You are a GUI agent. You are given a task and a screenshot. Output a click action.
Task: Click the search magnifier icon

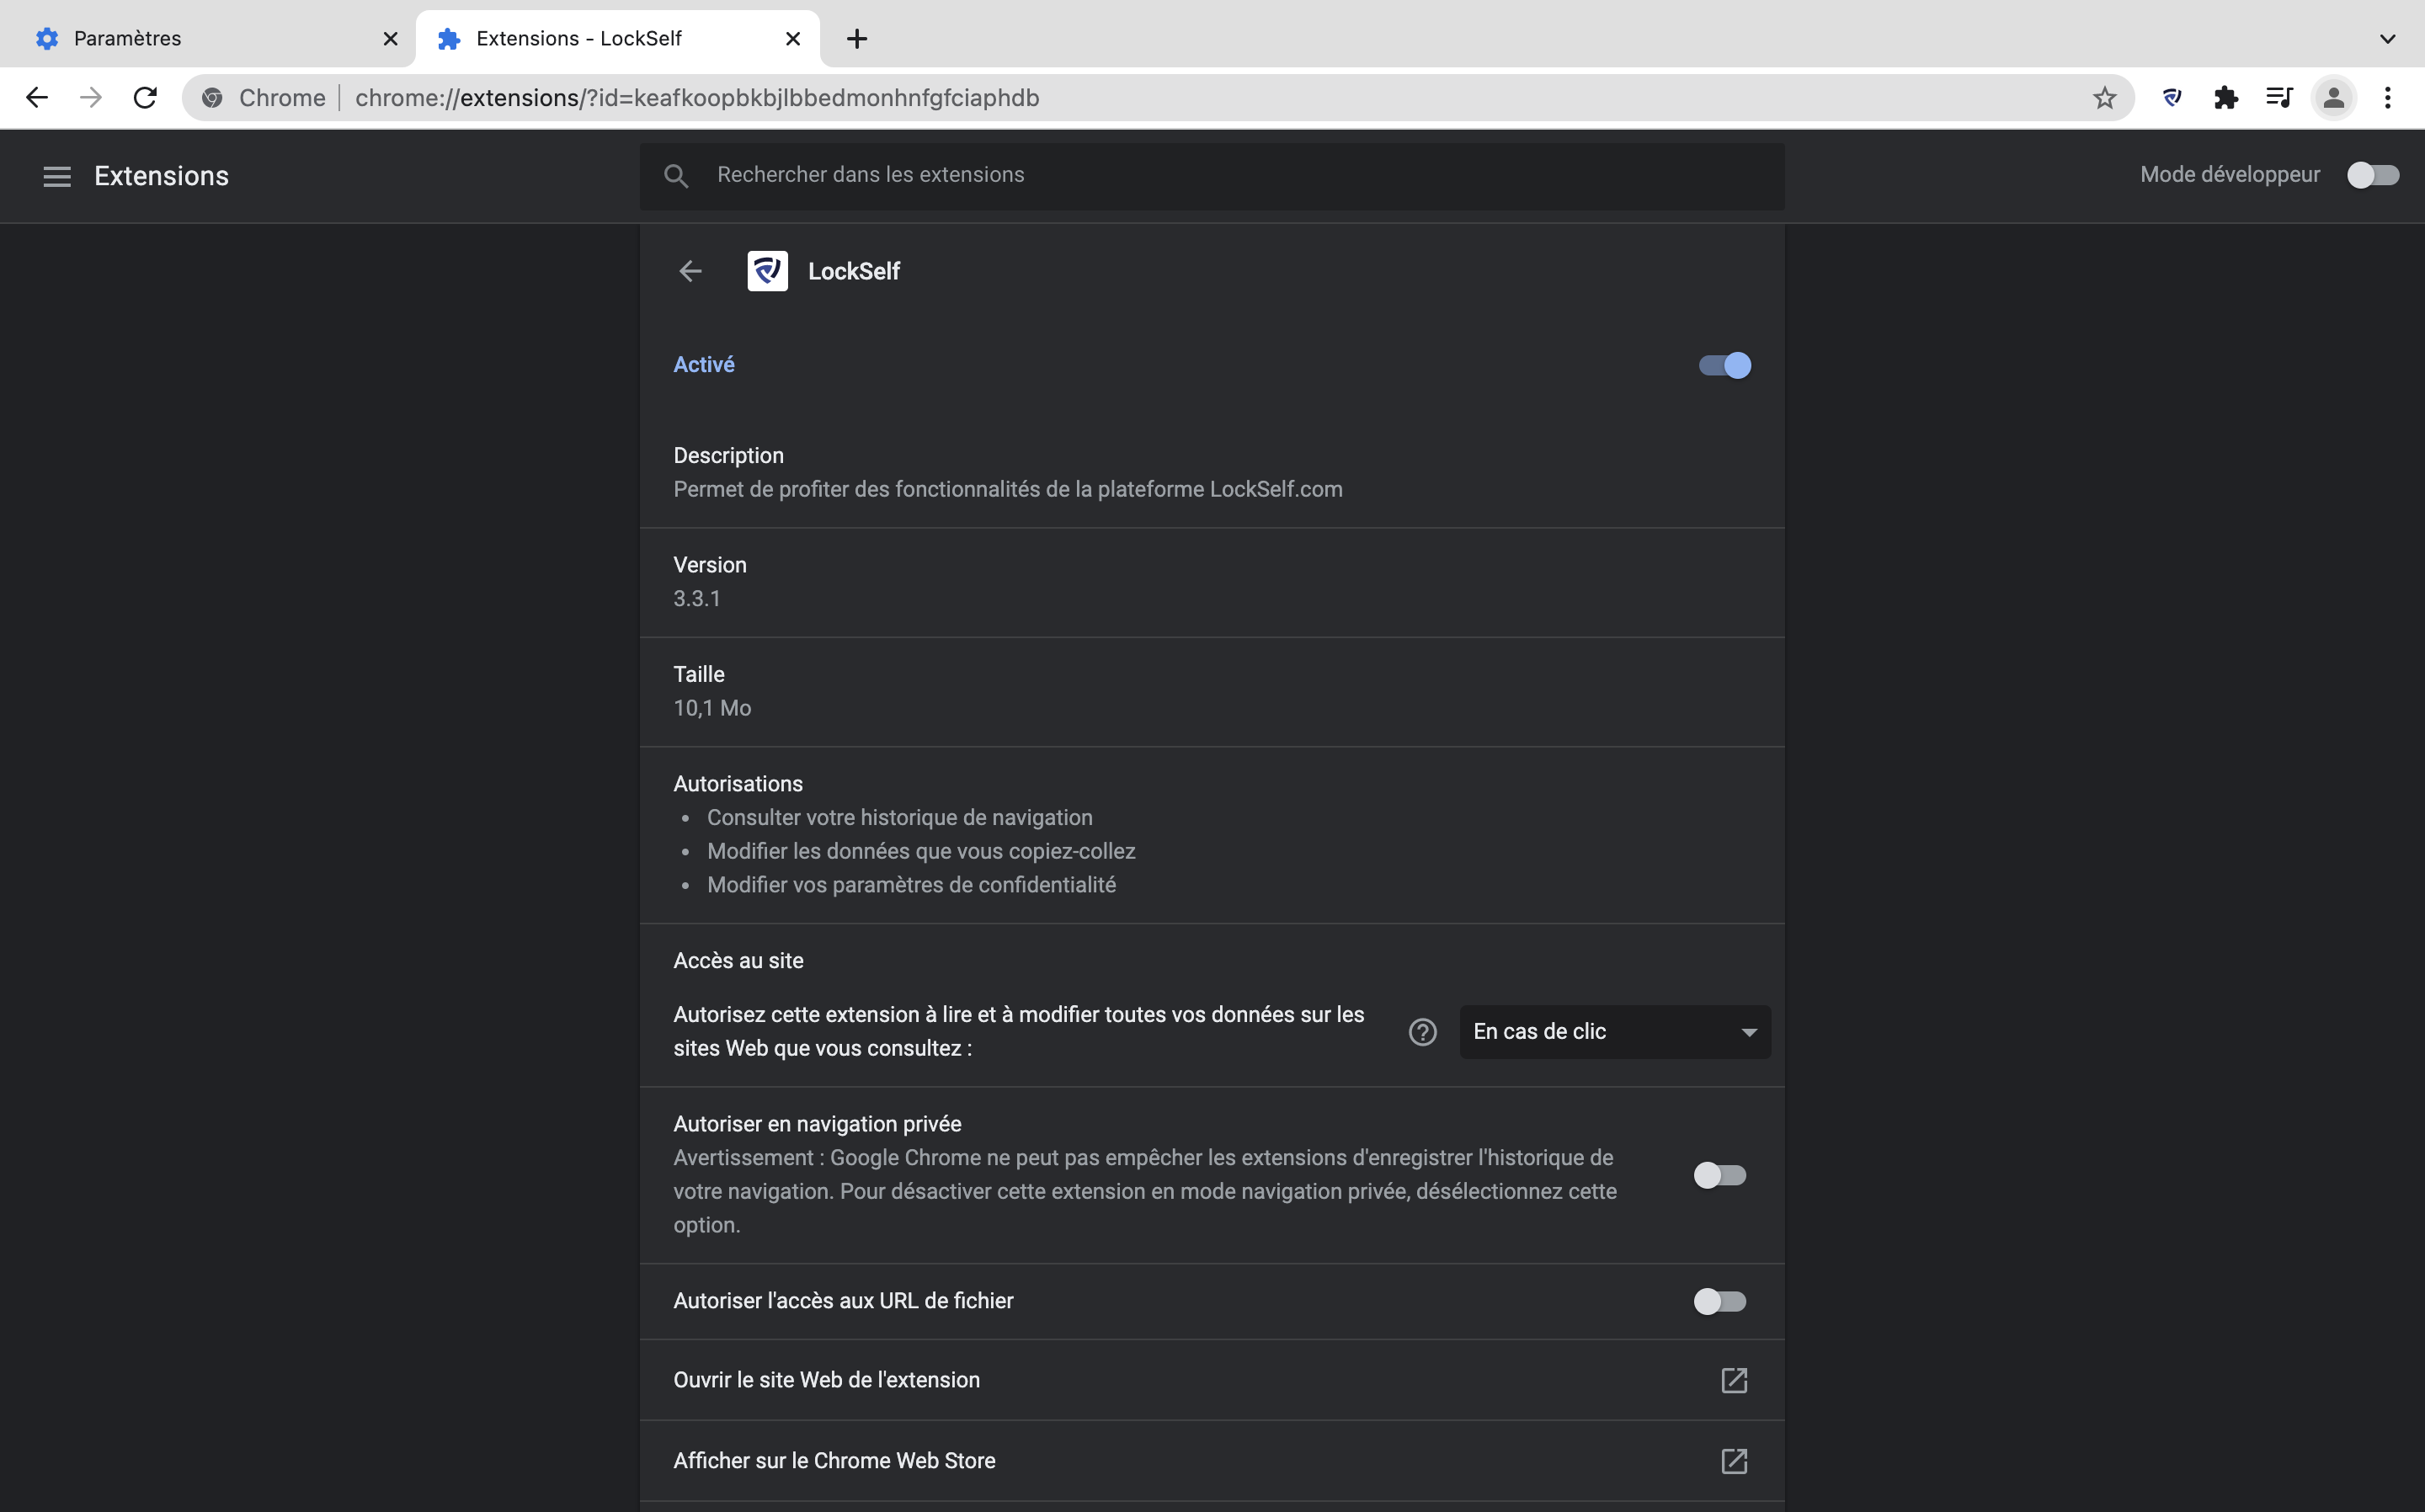676,176
